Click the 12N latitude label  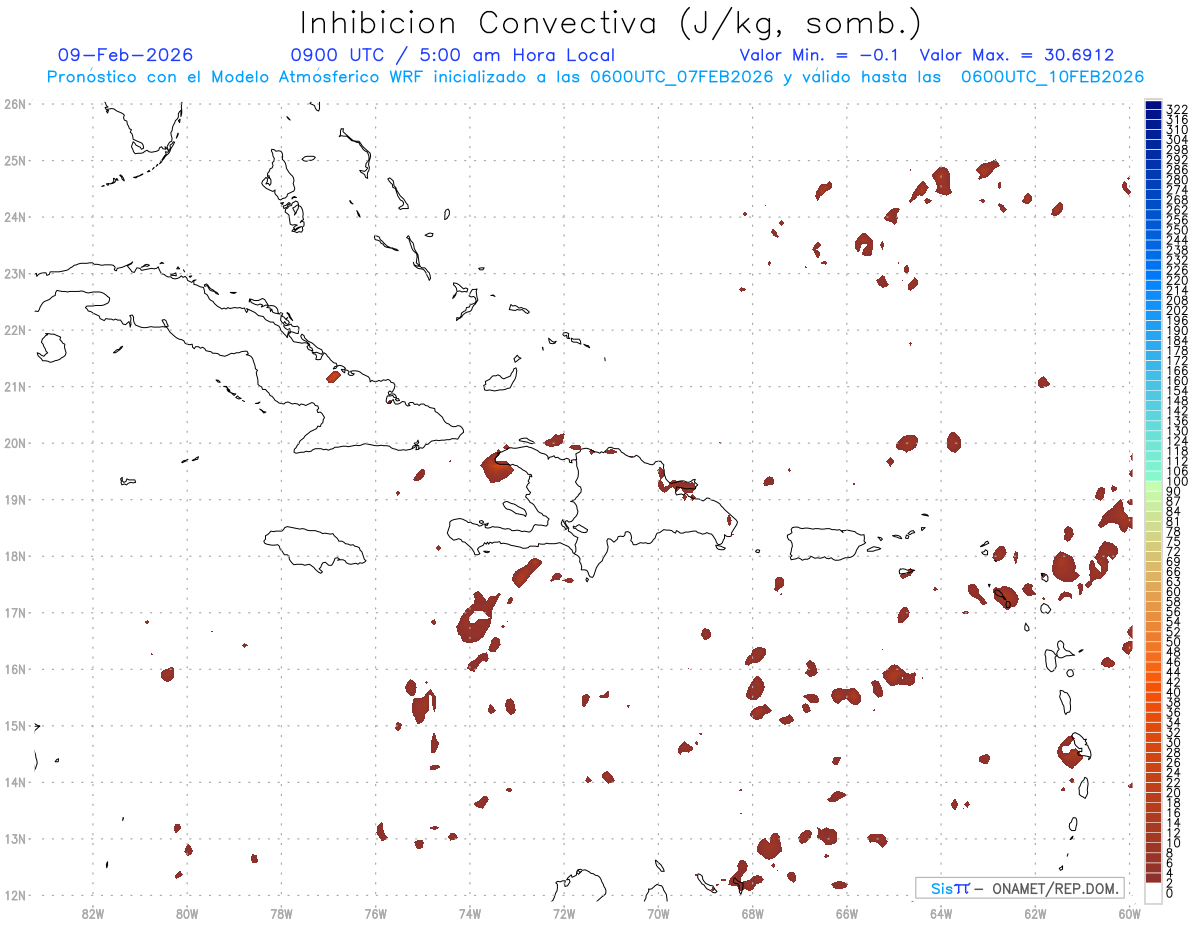click(x=14, y=895)
